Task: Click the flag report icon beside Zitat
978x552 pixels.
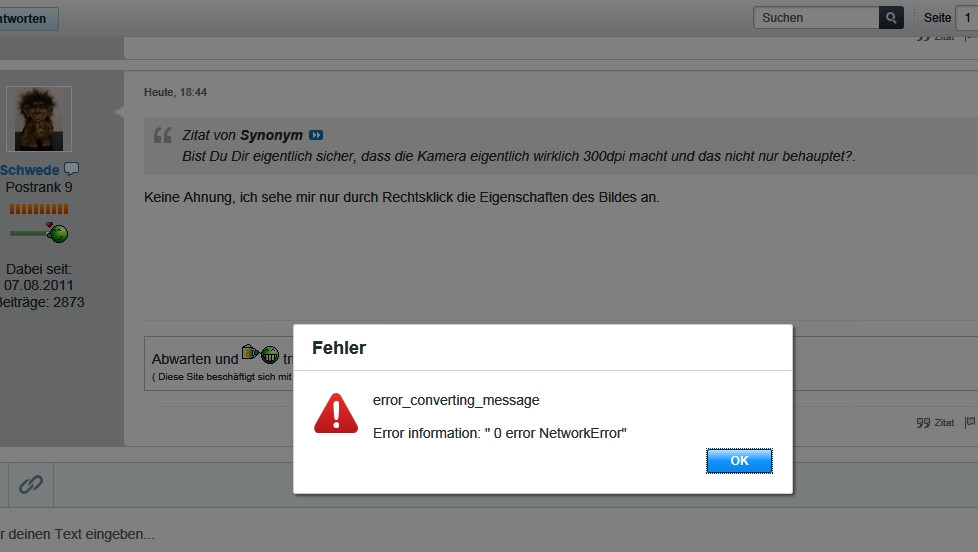Action: (969, 423)
